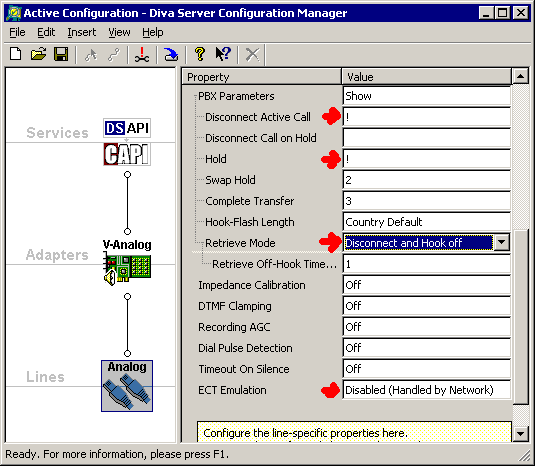
Task: Click the Property column header
Action: pos(262,77)
